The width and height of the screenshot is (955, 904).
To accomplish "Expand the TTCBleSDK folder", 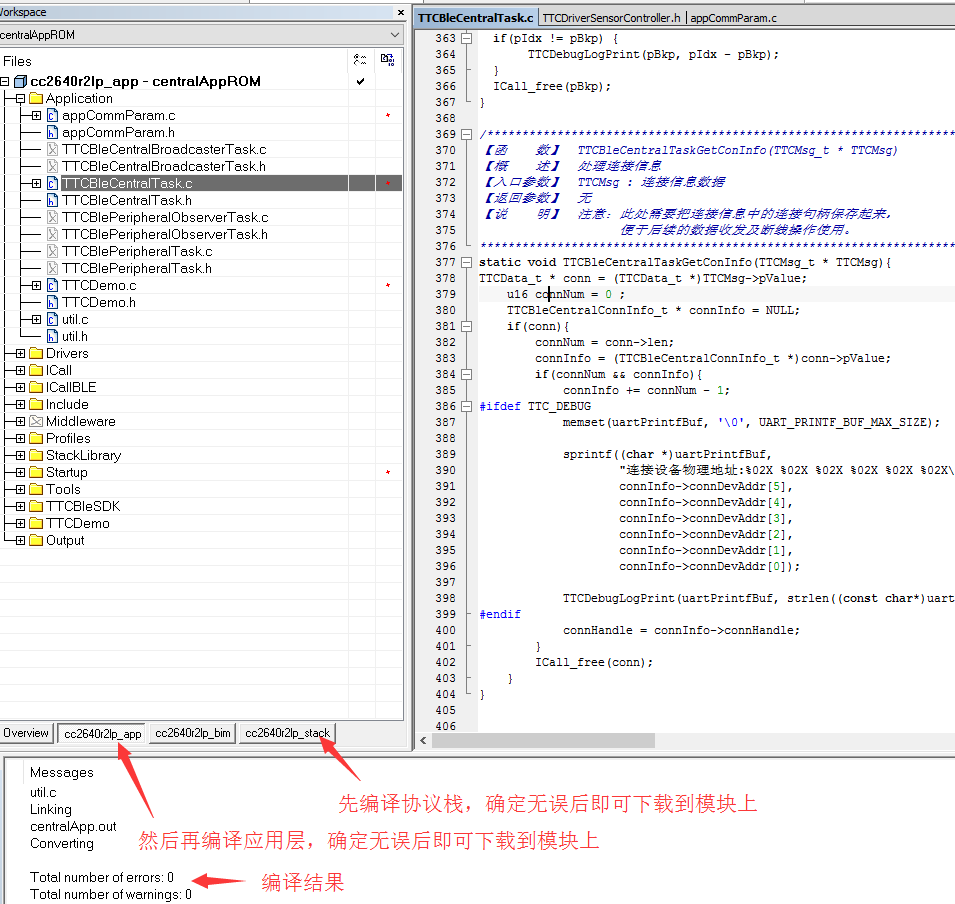I will [x=21, y=506].
